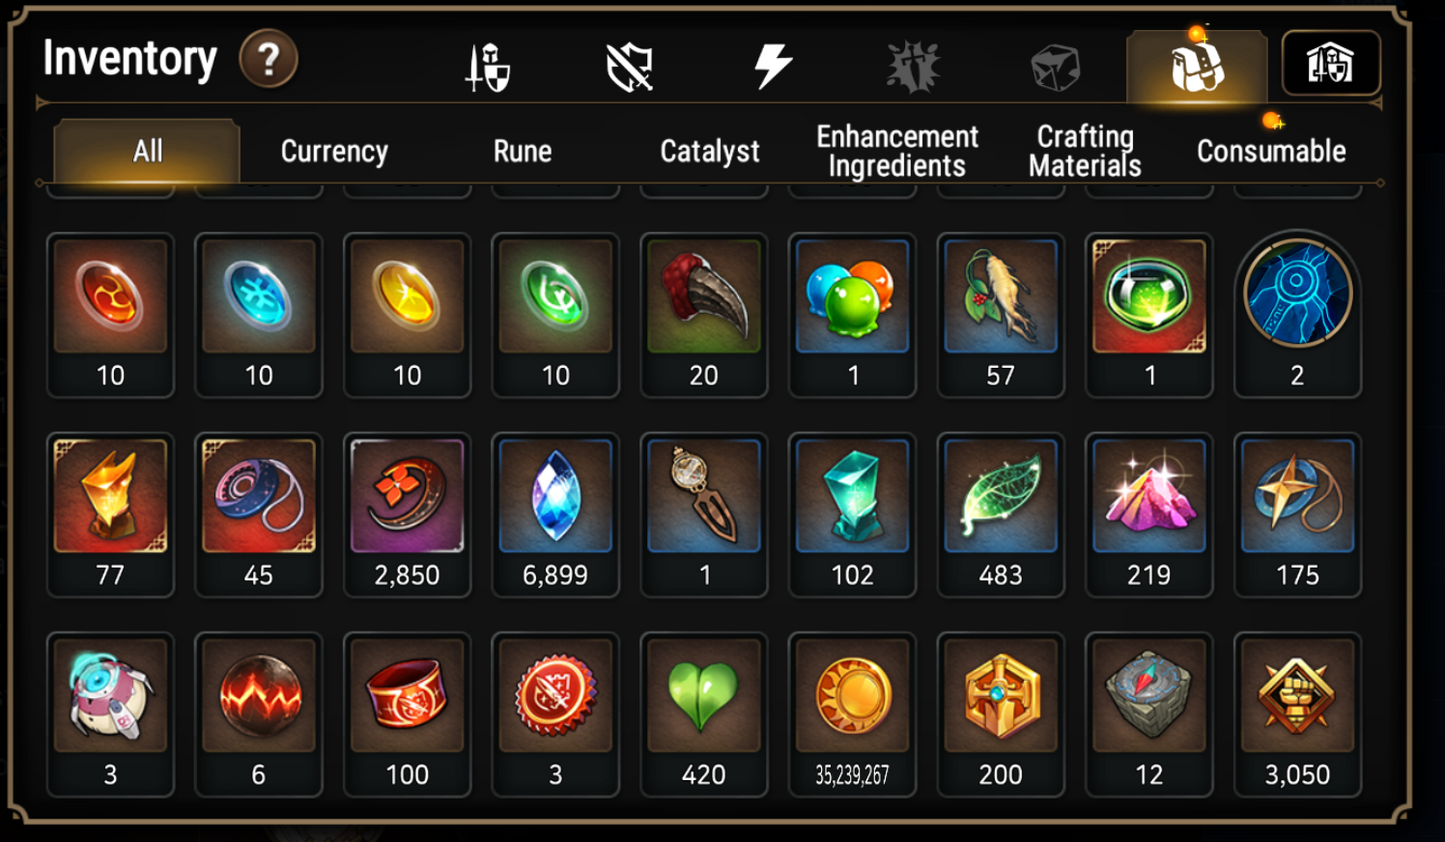The image size is (1445, 842).
Task: Open the spiky burst category icon
Action: pos(913,67)
